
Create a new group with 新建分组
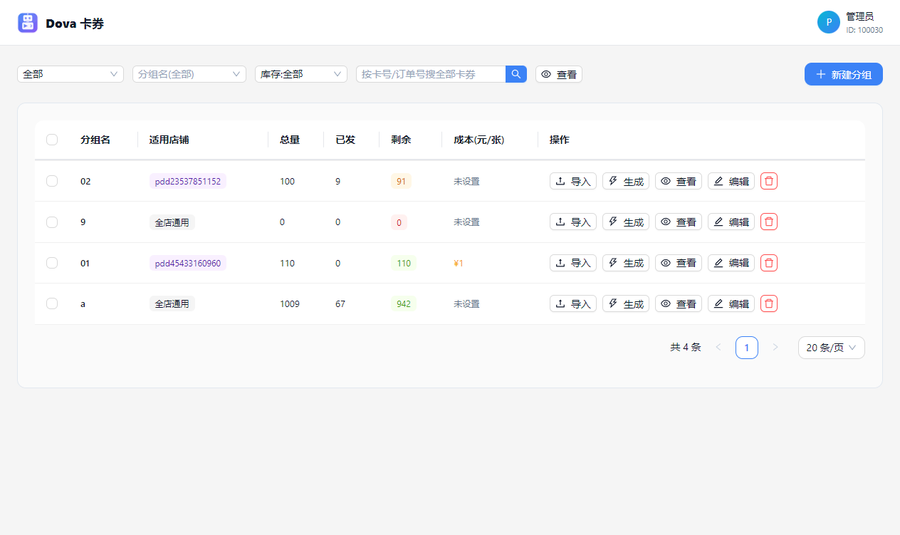[x=843, y=74]
